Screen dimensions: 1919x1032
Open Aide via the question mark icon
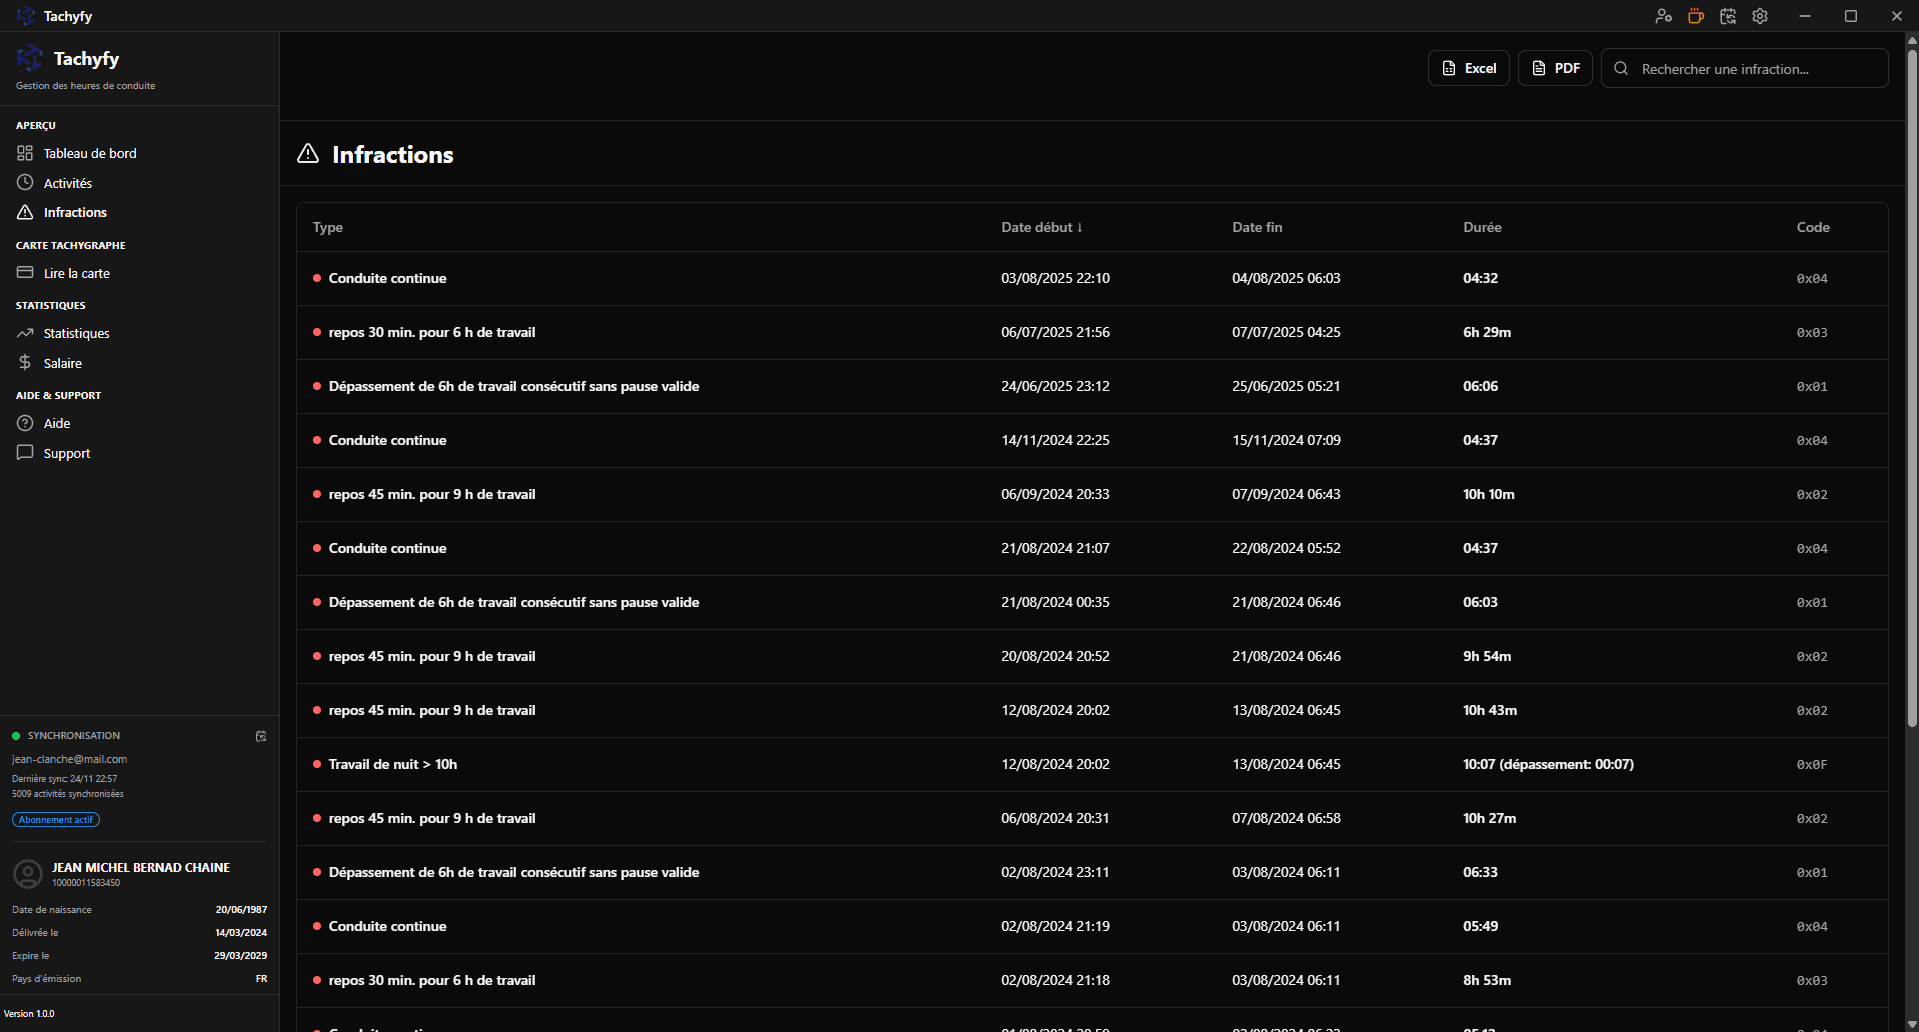coord(25,423)
